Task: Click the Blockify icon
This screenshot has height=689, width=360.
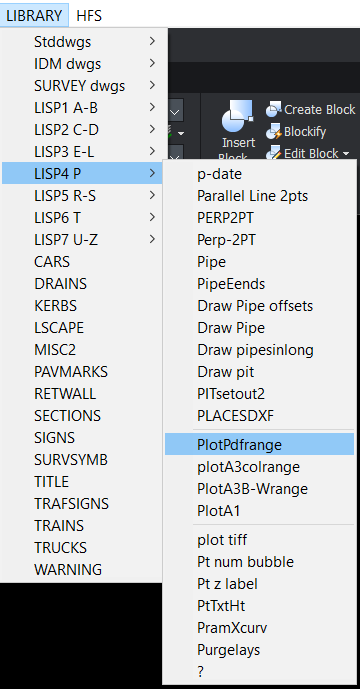Action: [274, 131]
